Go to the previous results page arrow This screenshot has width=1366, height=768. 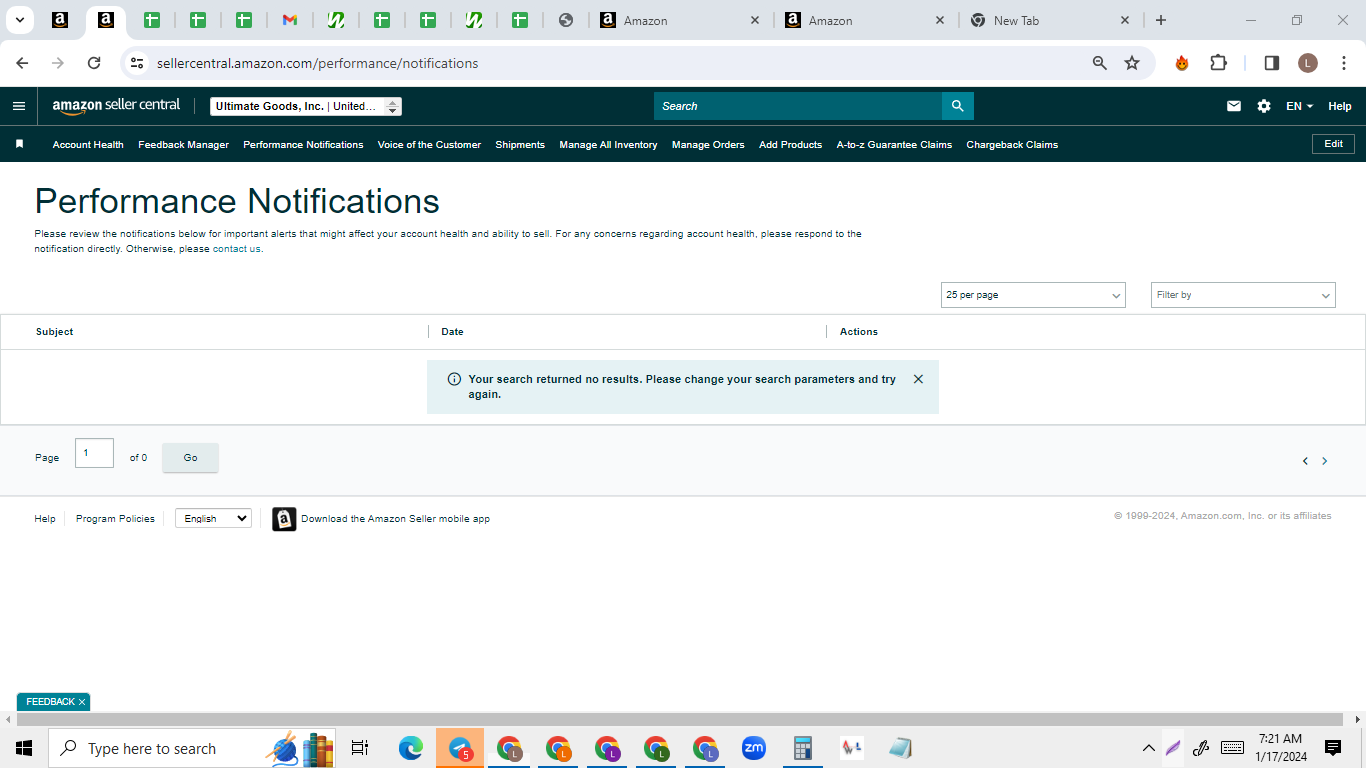pyautogui.click(x=1305, y=461)
